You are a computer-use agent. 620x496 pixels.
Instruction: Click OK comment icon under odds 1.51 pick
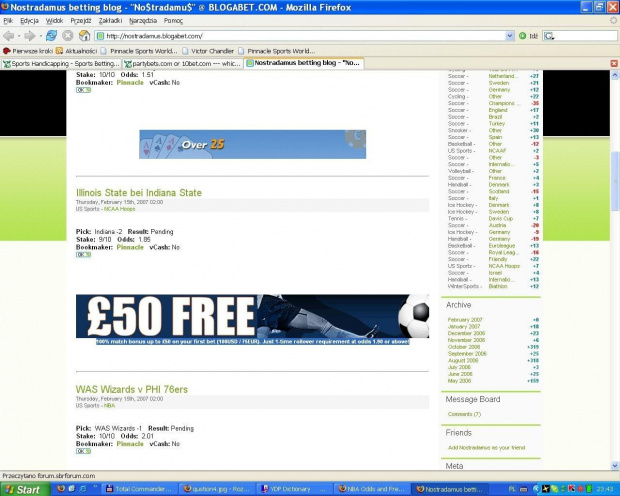tap(83, 90)
